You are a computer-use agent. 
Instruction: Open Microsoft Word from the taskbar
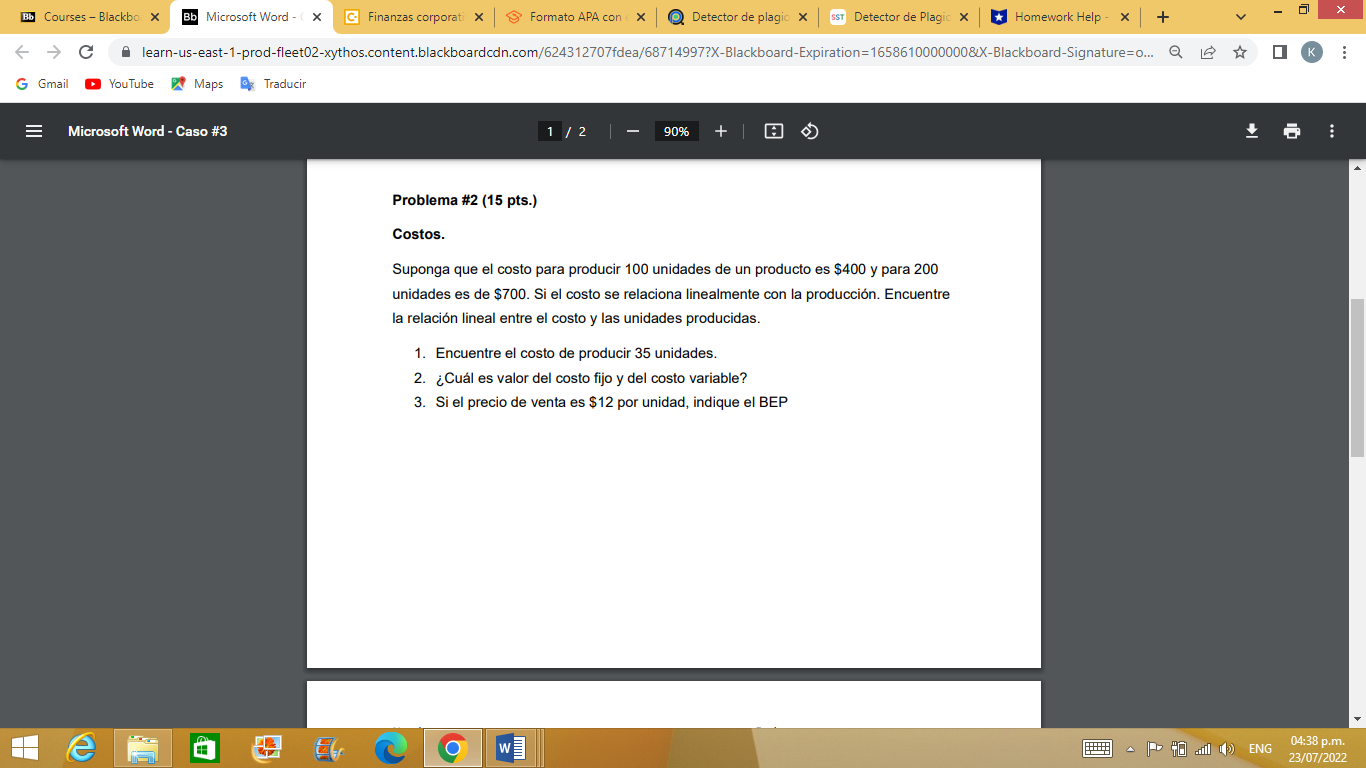click(513, 746)
